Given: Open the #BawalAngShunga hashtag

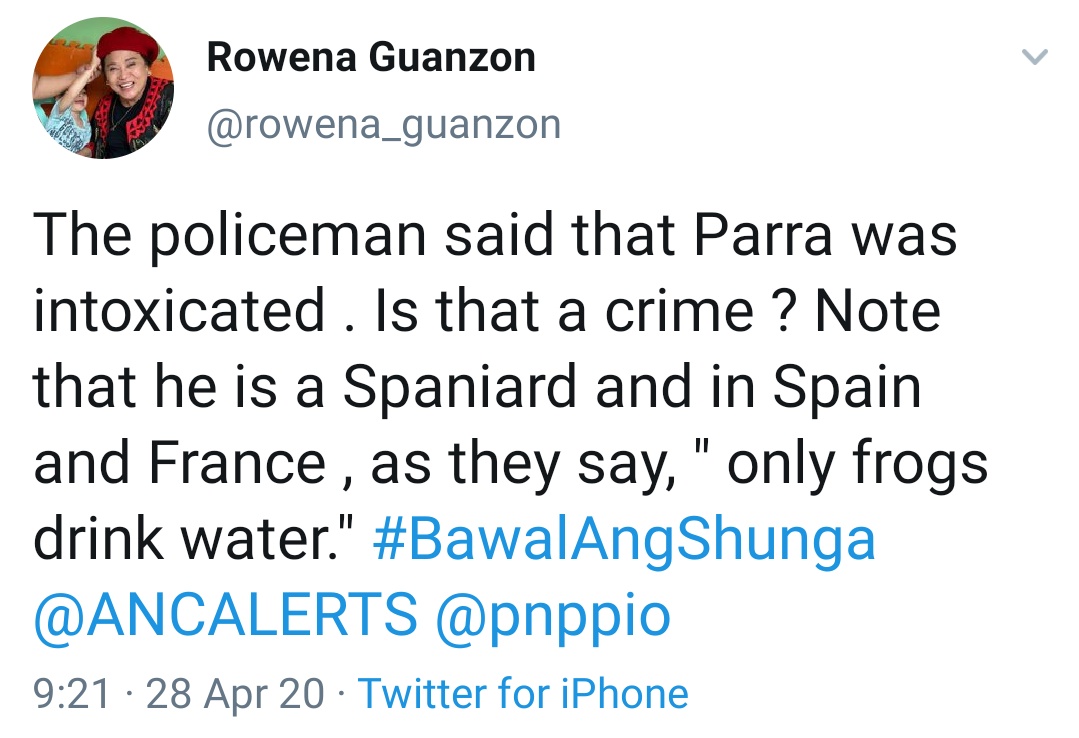Looking at the screenshot, I should (x=624, y=540).
